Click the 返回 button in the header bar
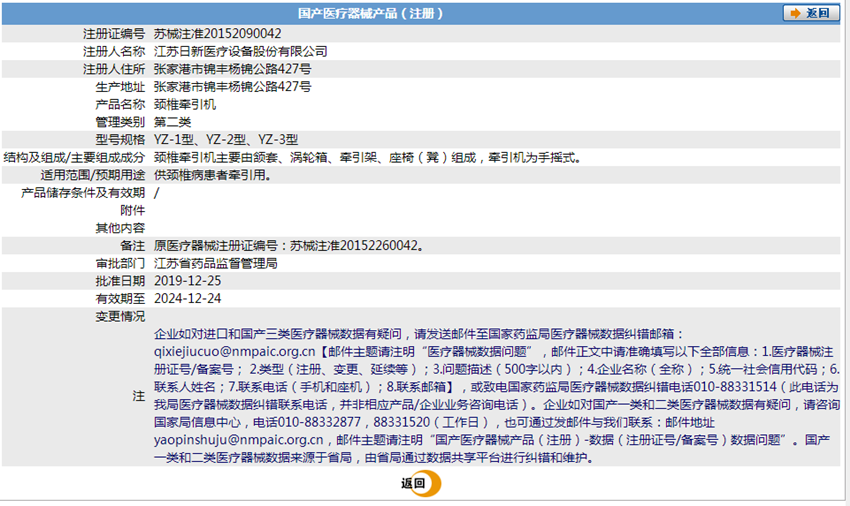The height and width of the screenshot is (506, 850). 810,13
